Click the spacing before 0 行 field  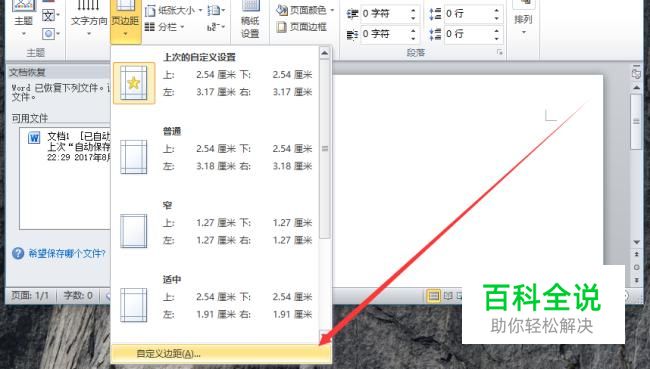[x=468, y=14]
